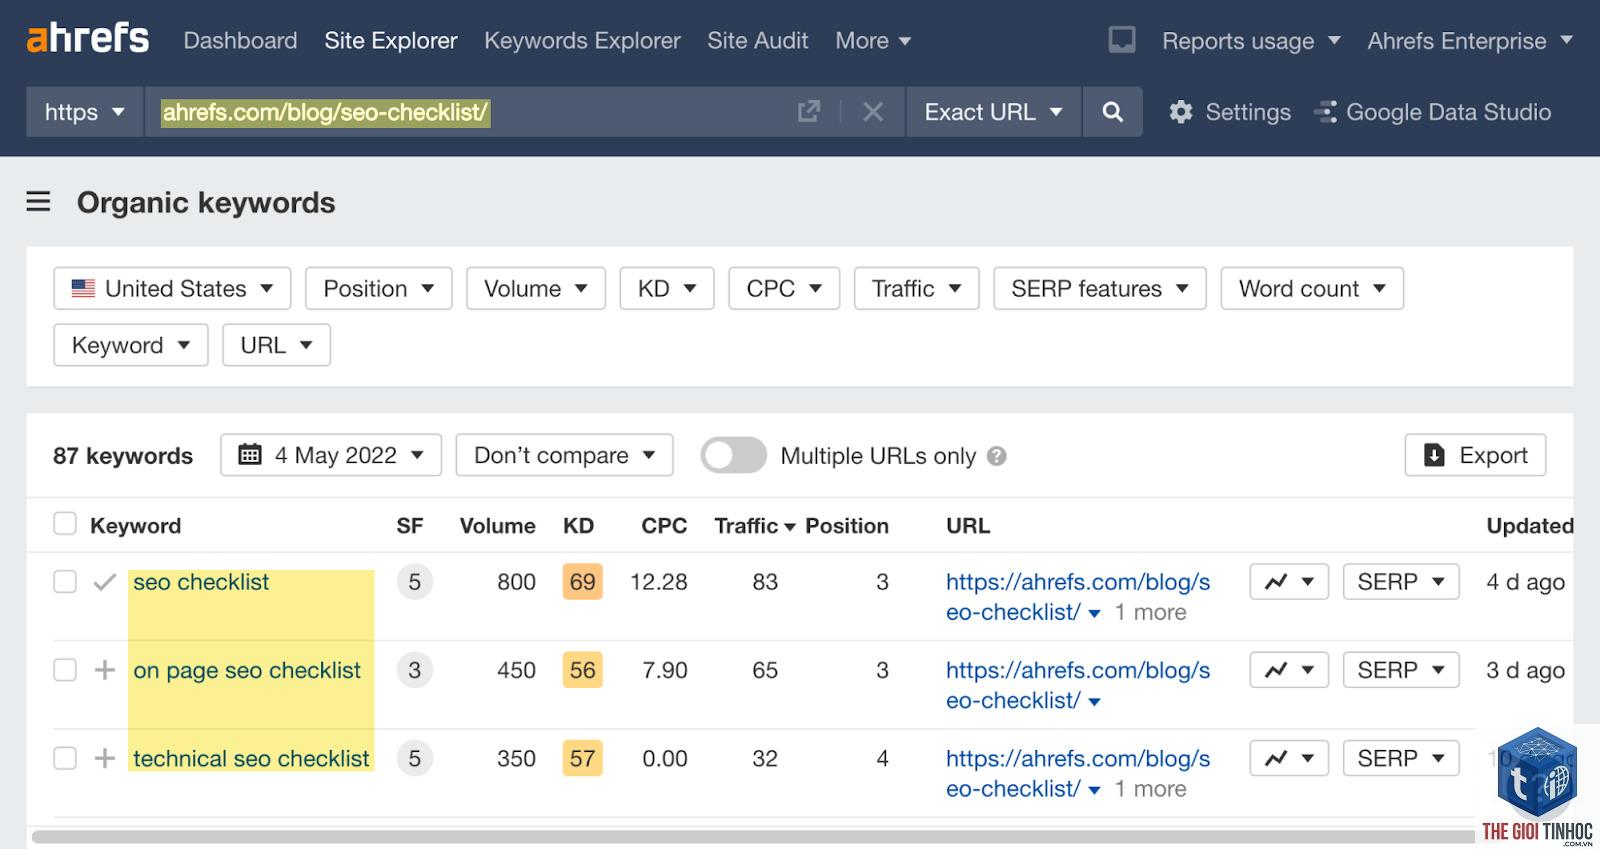Open SERP dropdown for technical seo checklist

[x=1401, y=758]
